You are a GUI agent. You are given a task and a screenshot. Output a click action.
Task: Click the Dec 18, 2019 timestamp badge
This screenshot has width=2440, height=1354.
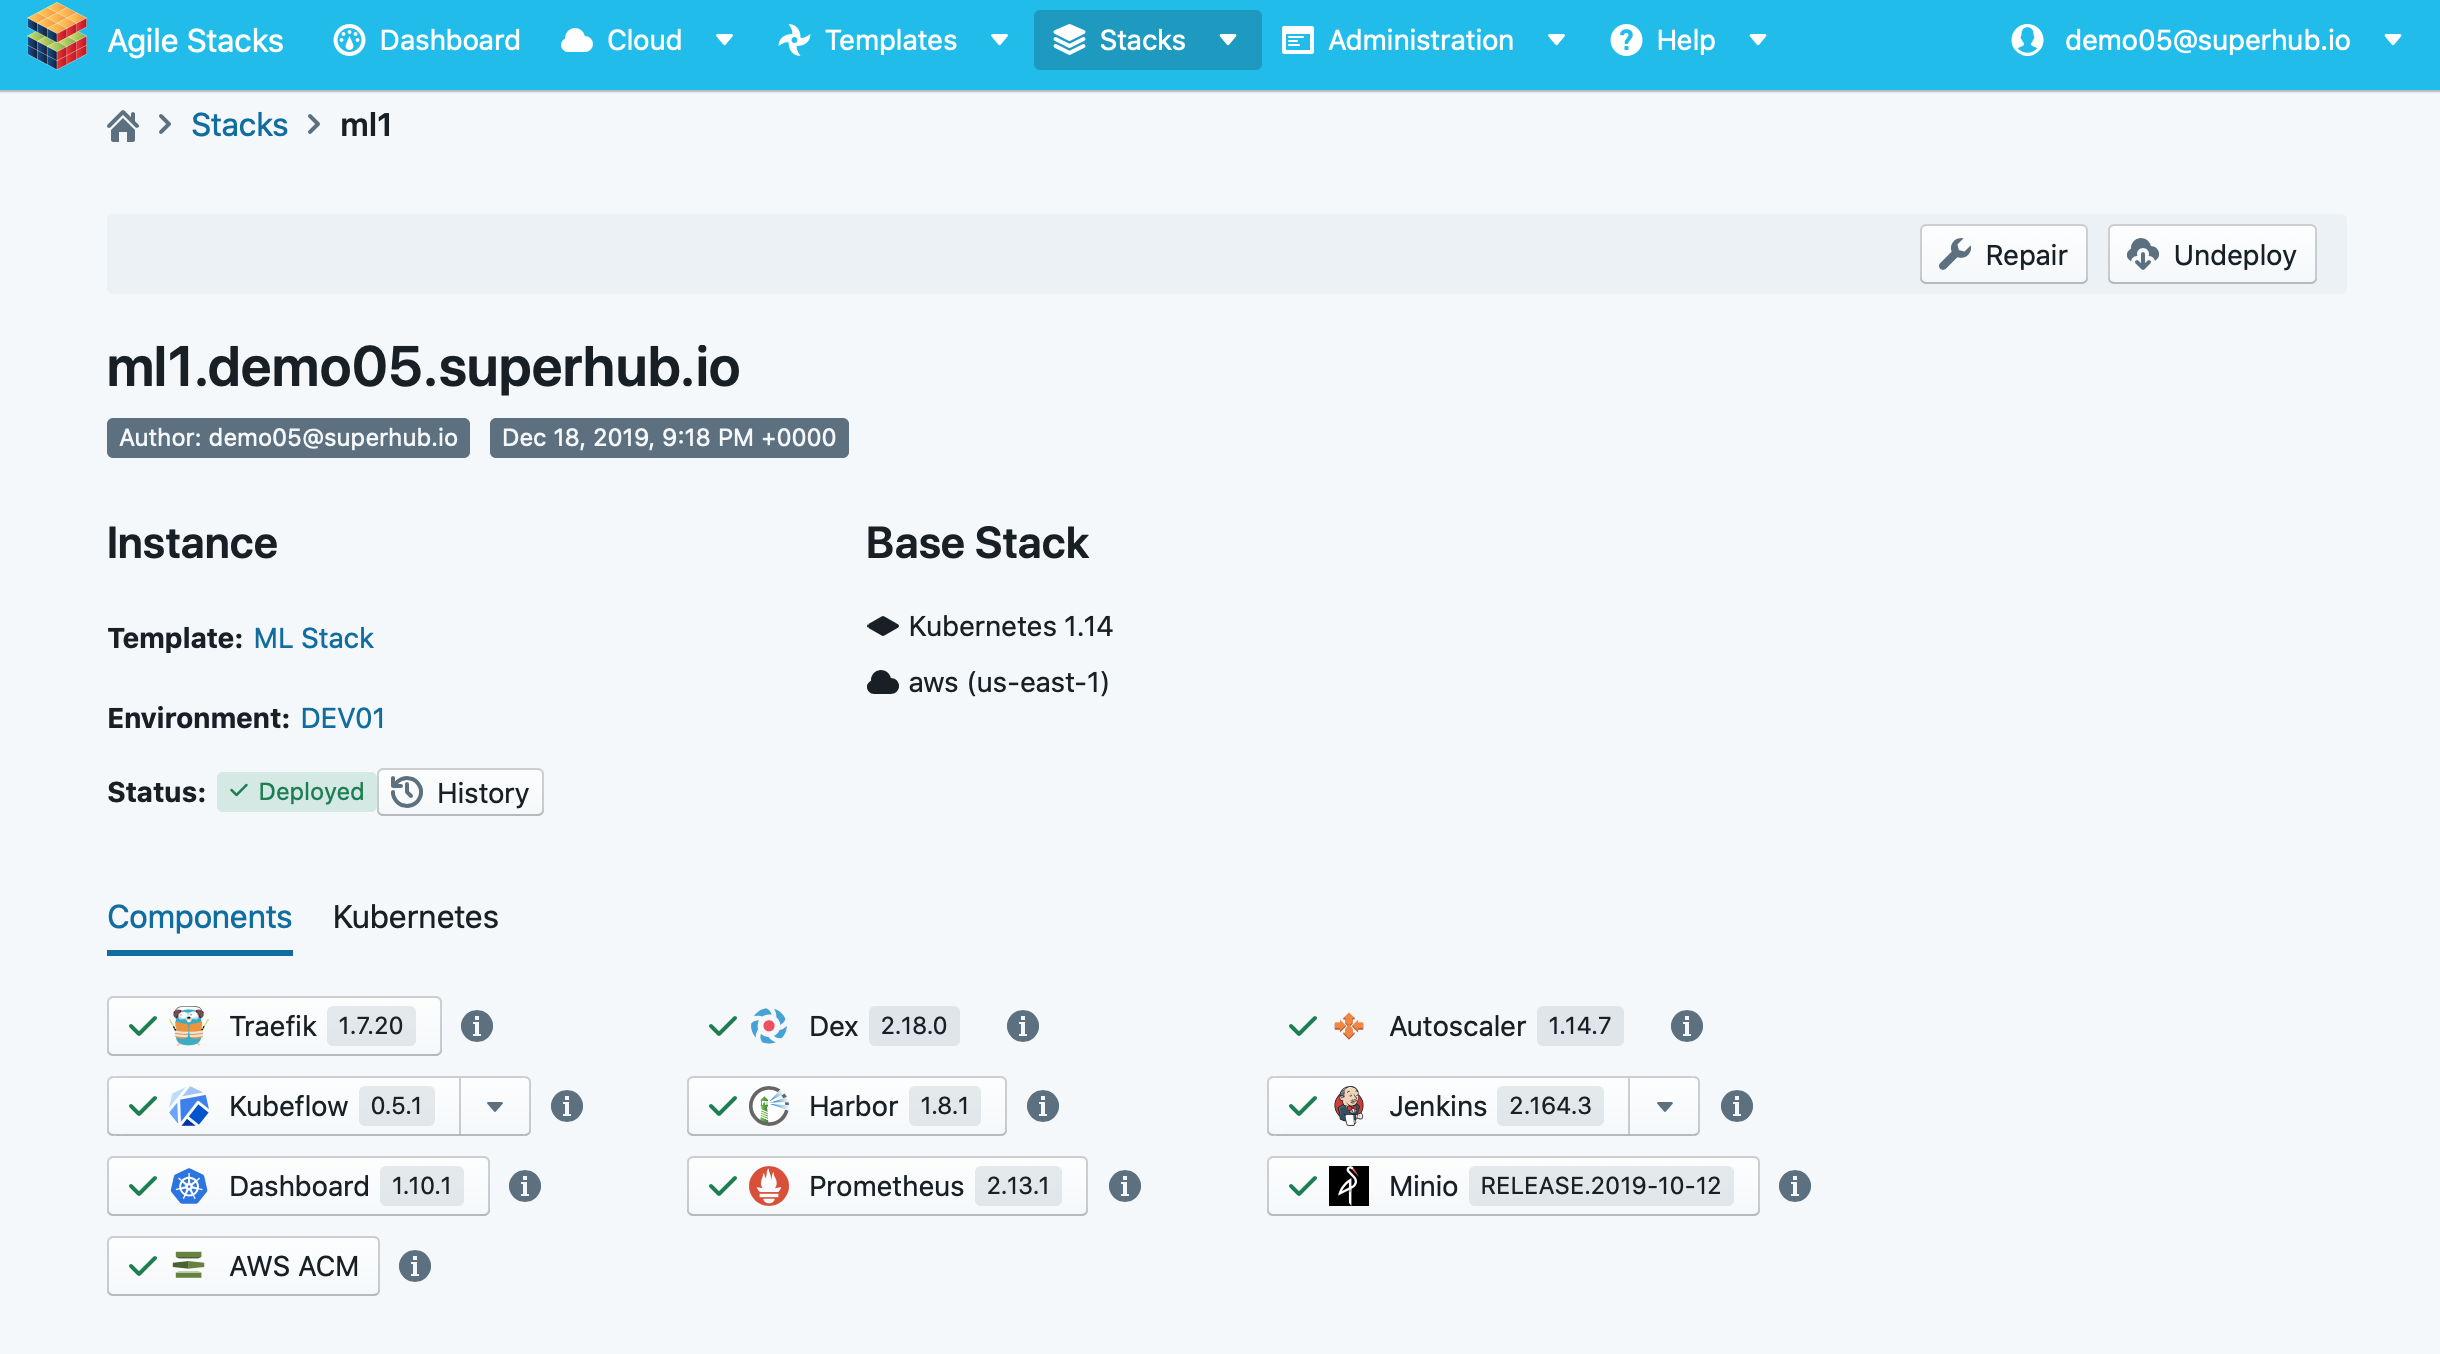click(x=669, y=438)
